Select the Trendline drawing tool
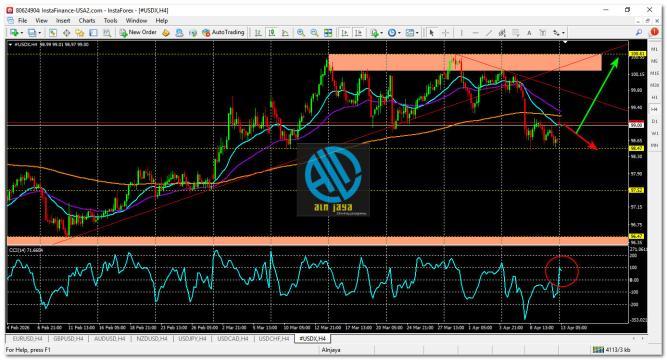The image size is (667, 360). pyautogui.click(x=489, y=33)
